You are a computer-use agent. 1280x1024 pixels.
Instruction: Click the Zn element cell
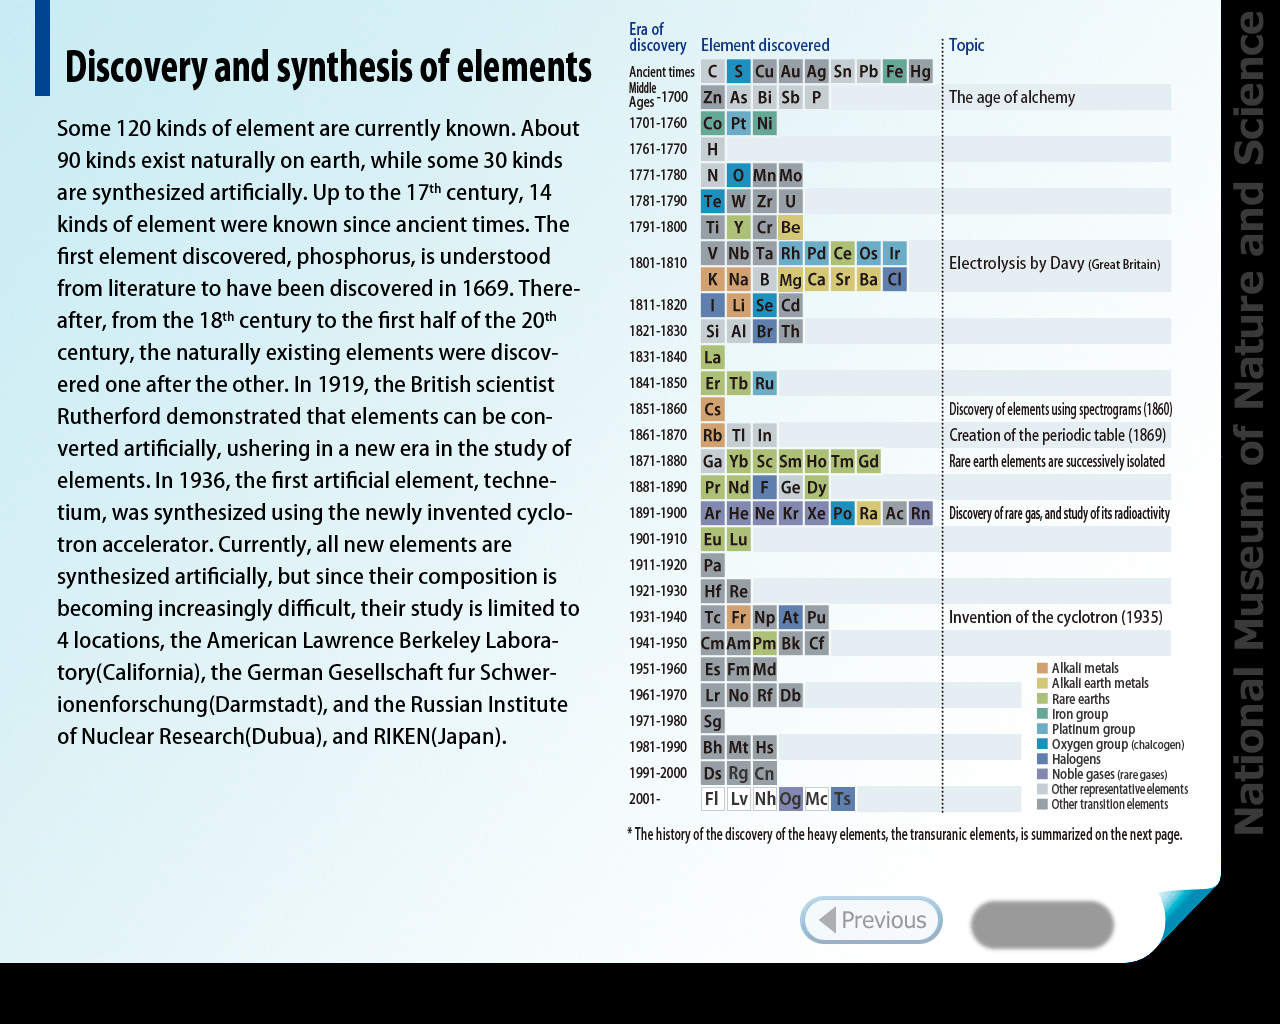712,97
